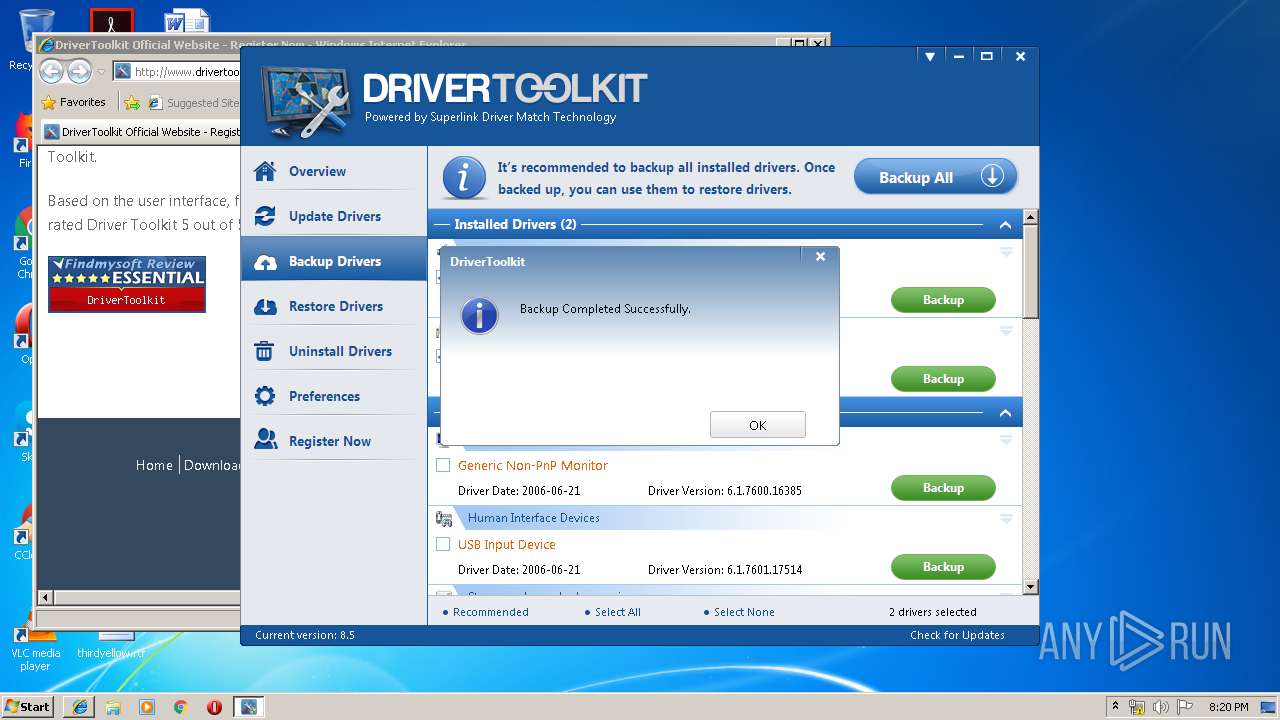Viewport: 1280px width, 720px height.
Task: Backup the USB Input Device driver
Action: [x=943, y=567]
